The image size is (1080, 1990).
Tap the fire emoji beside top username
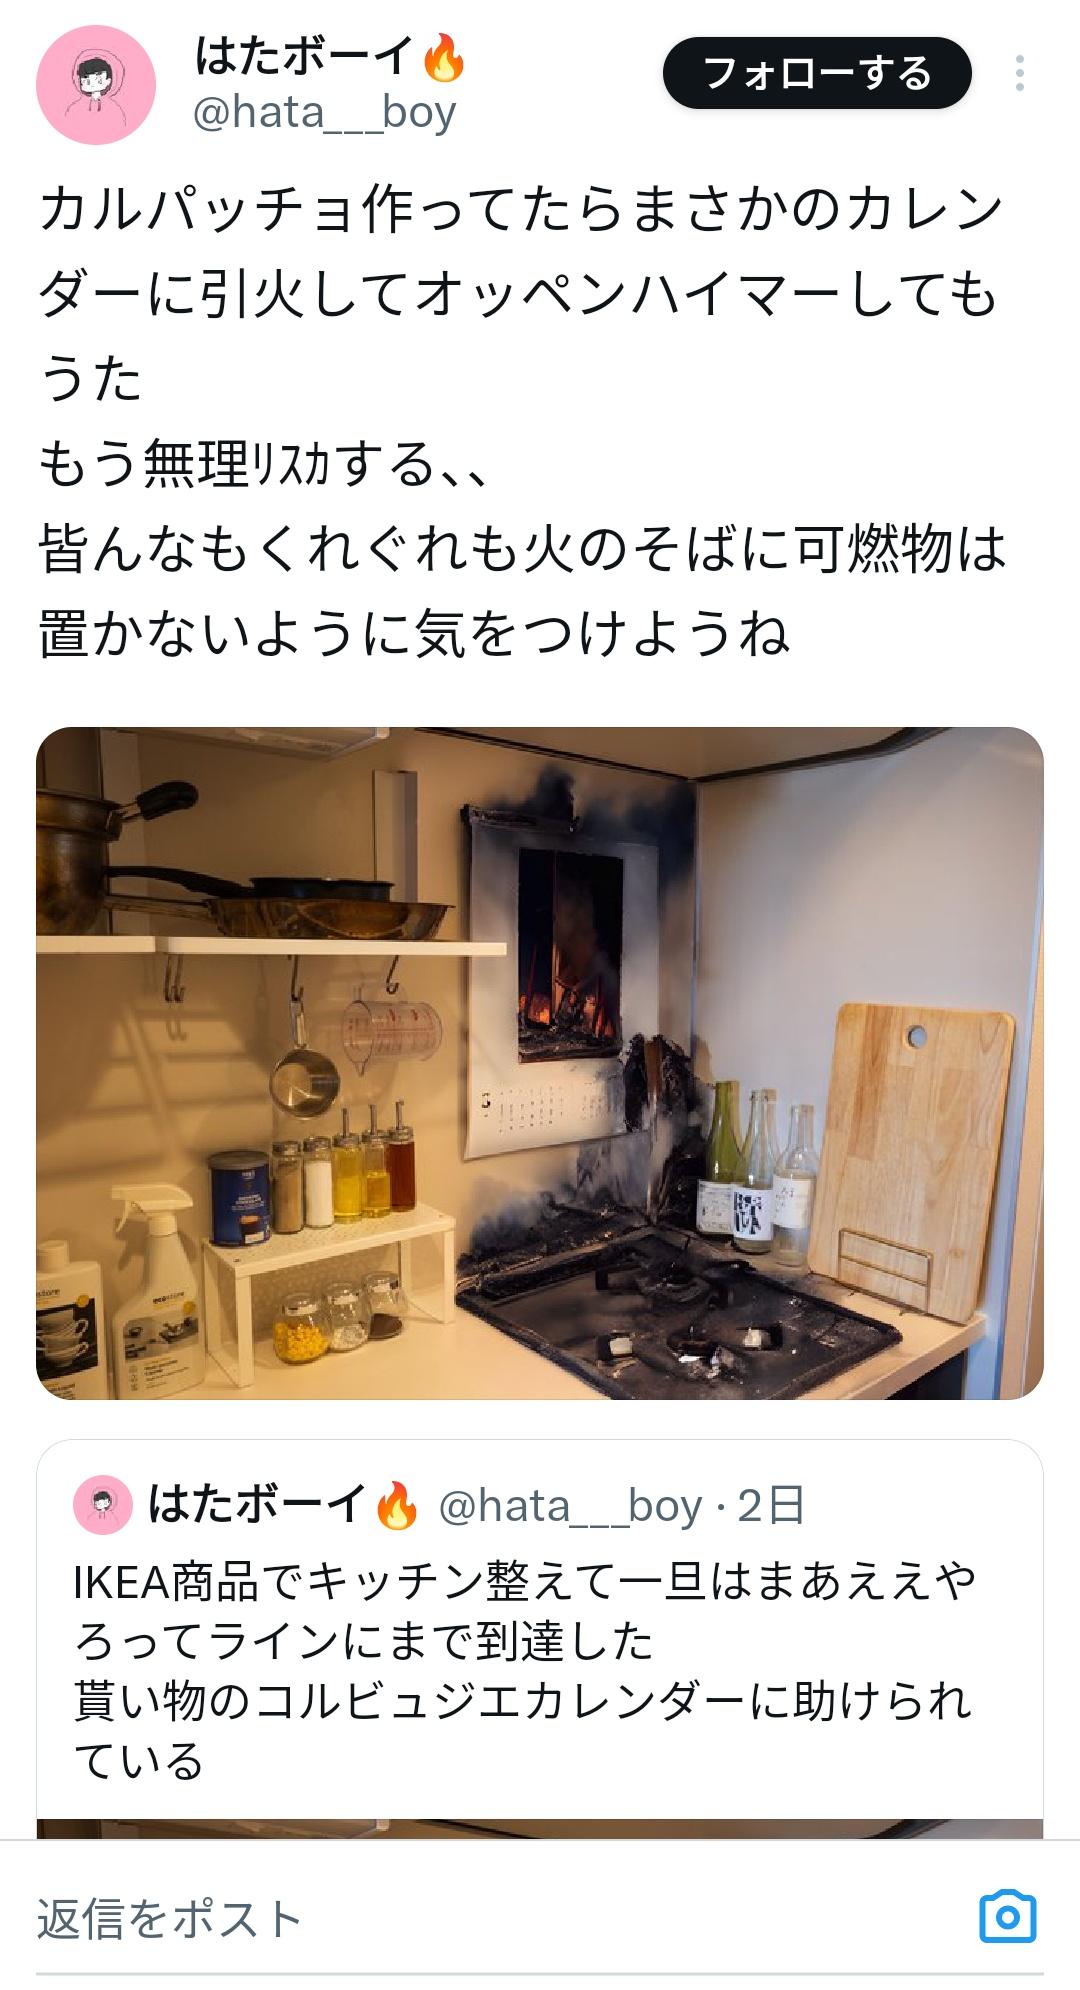444,57
